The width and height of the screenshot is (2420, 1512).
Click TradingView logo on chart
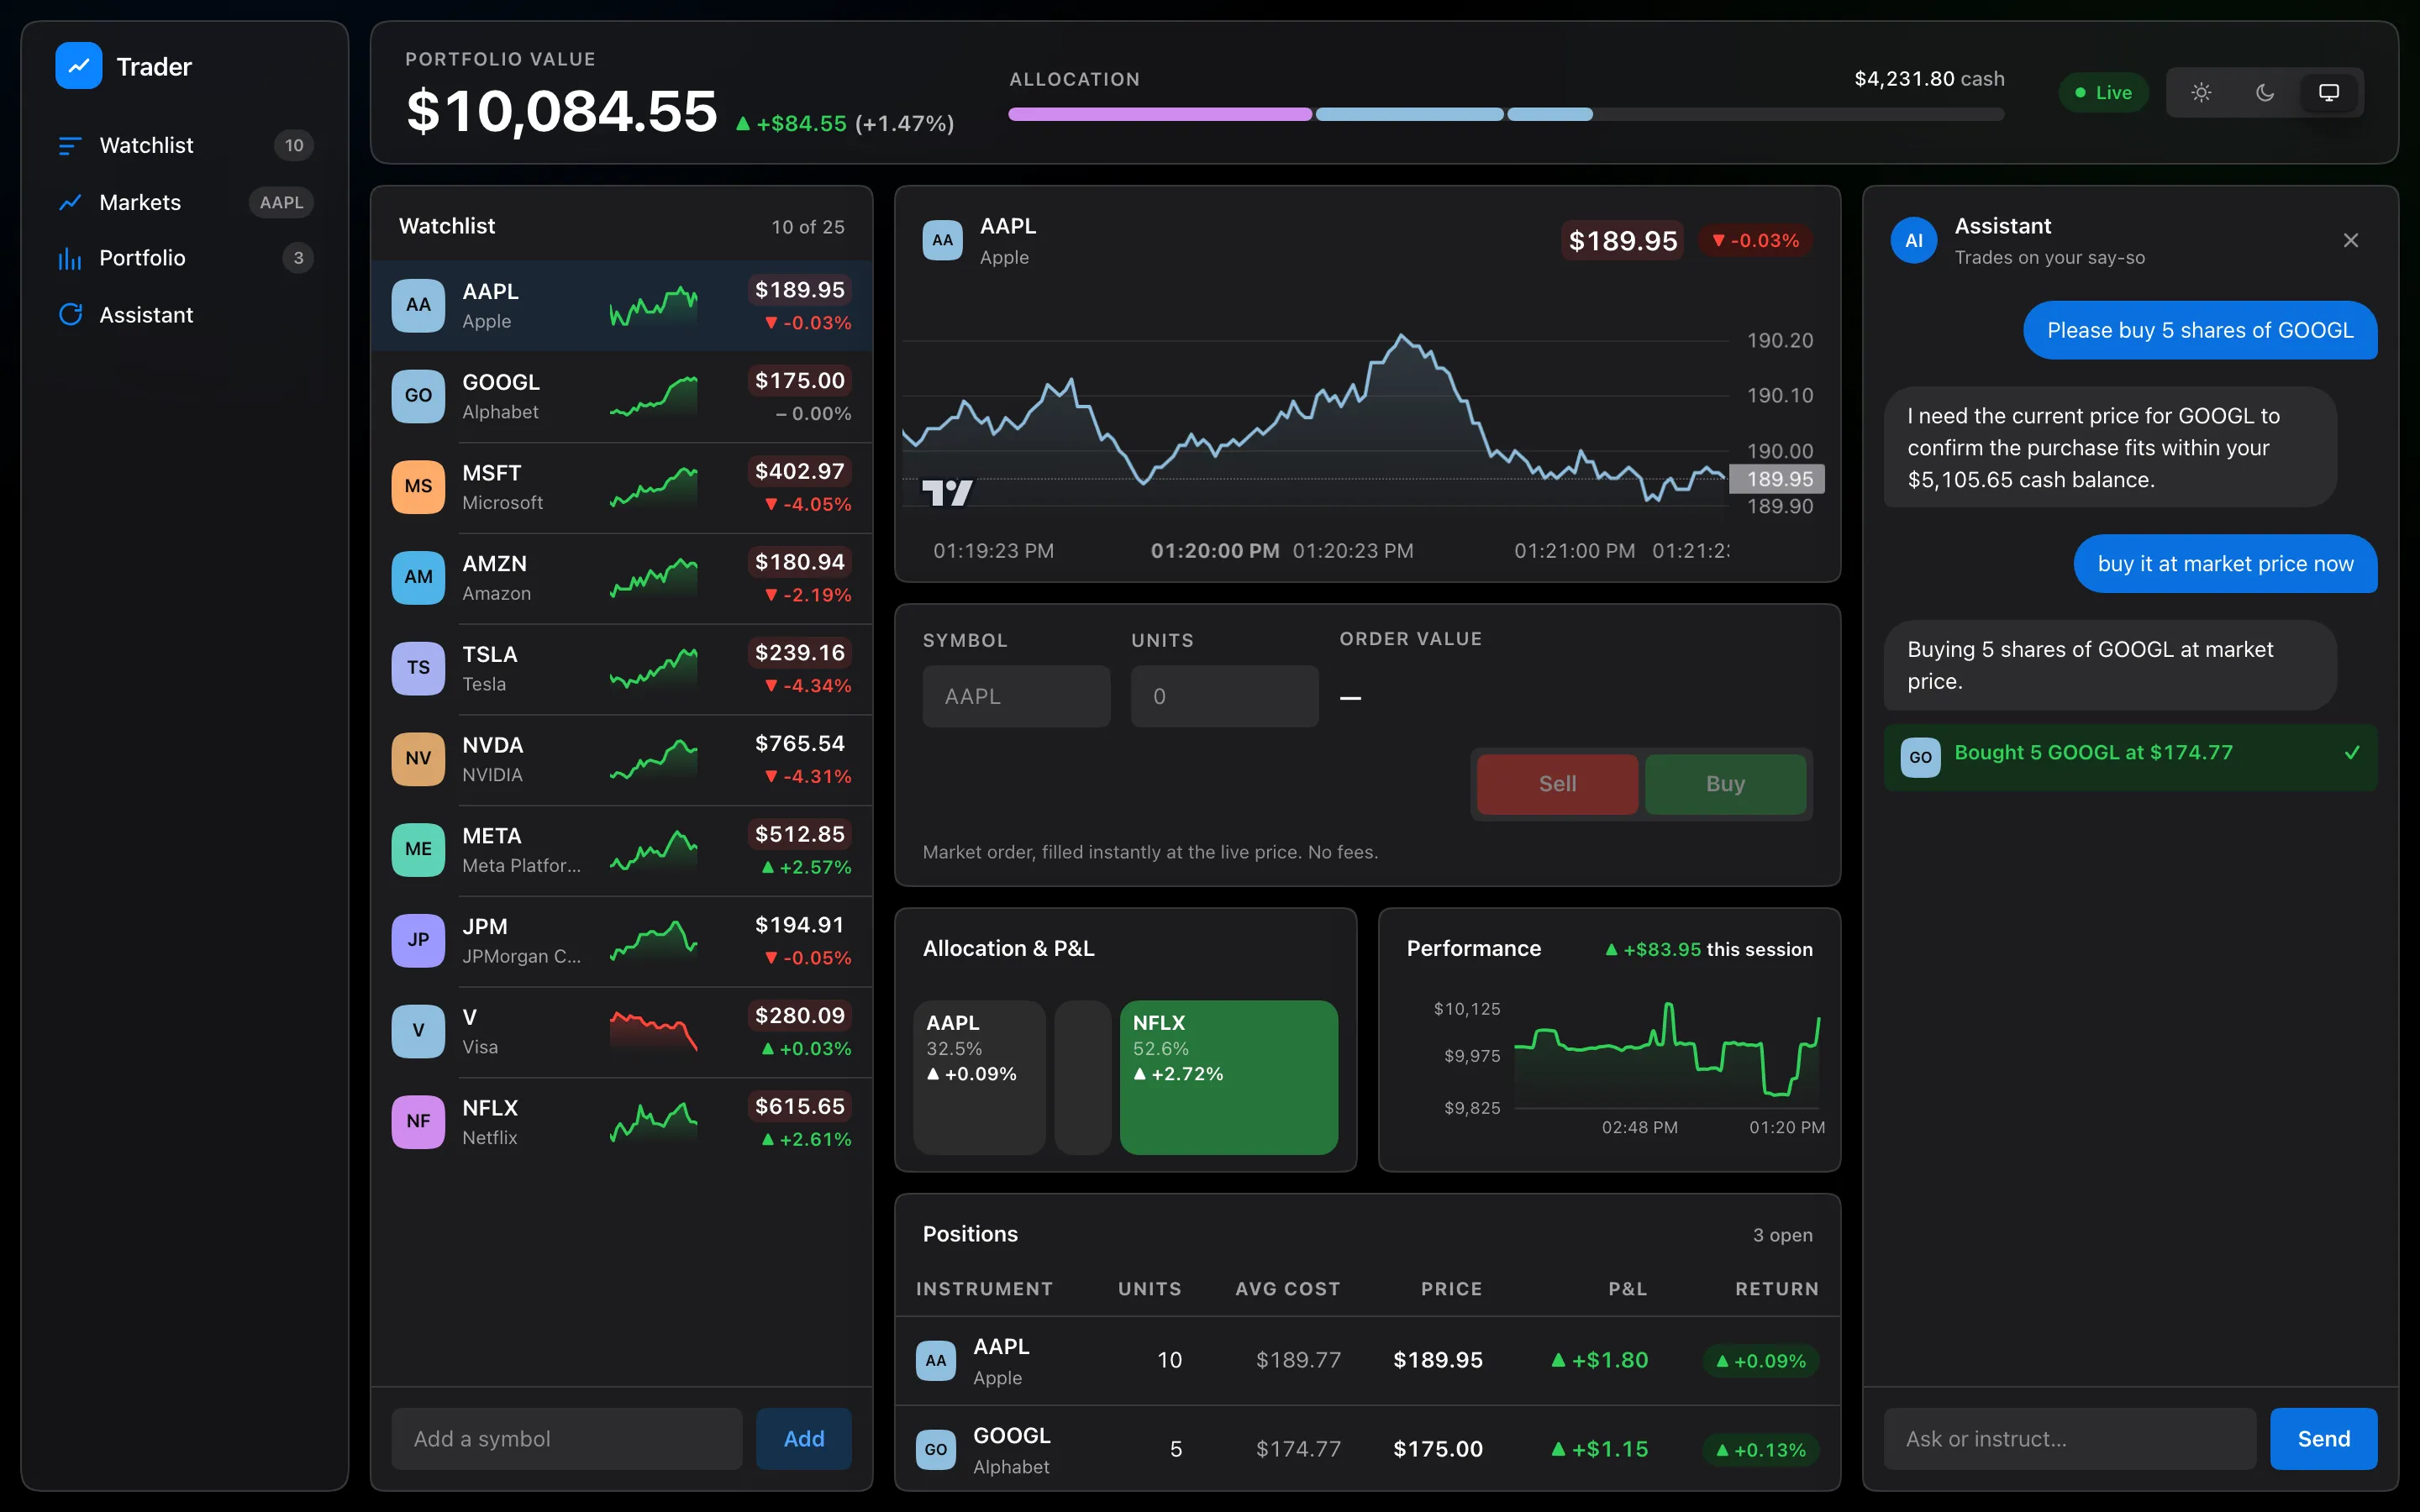(x=946, y=493)
